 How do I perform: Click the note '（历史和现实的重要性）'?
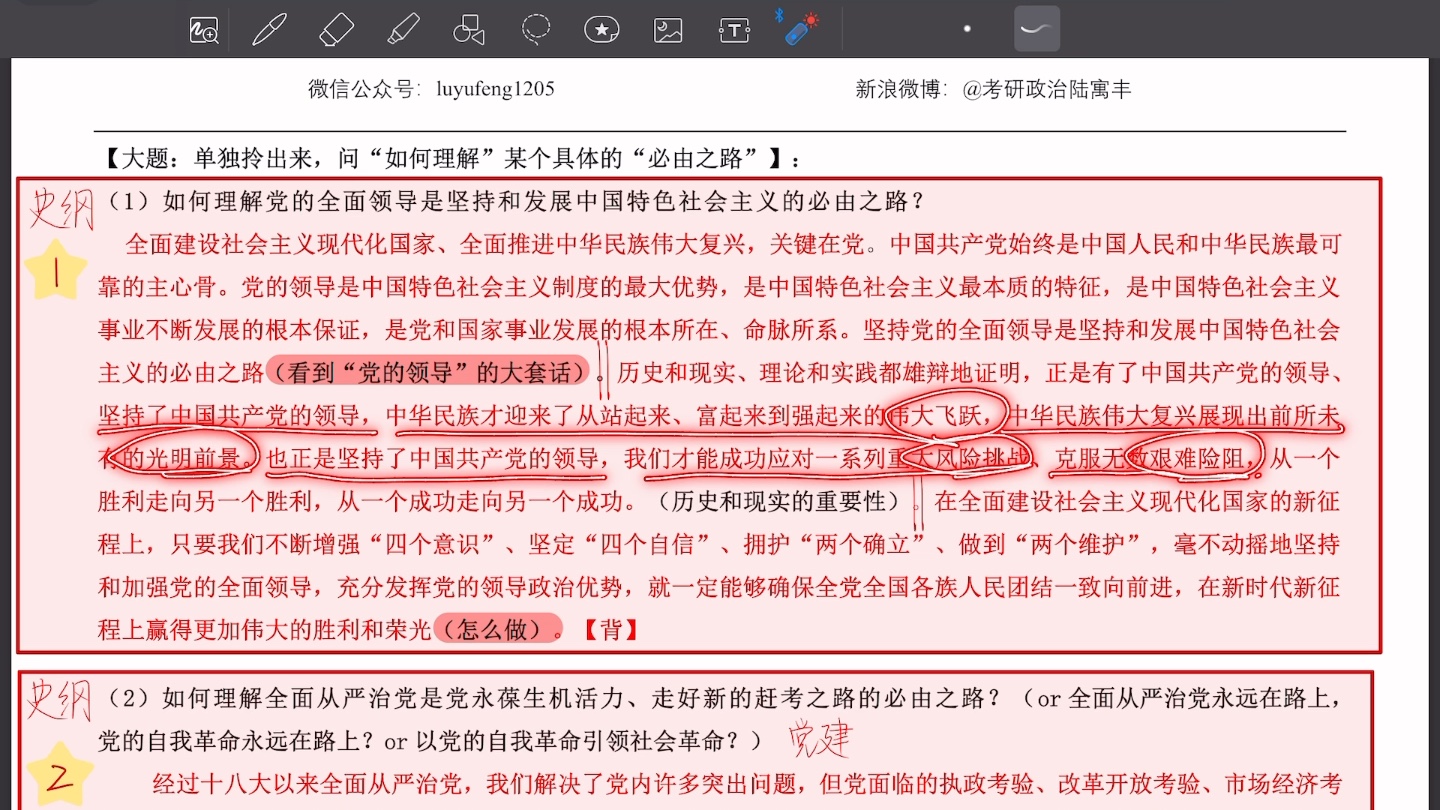click(781, 500)
